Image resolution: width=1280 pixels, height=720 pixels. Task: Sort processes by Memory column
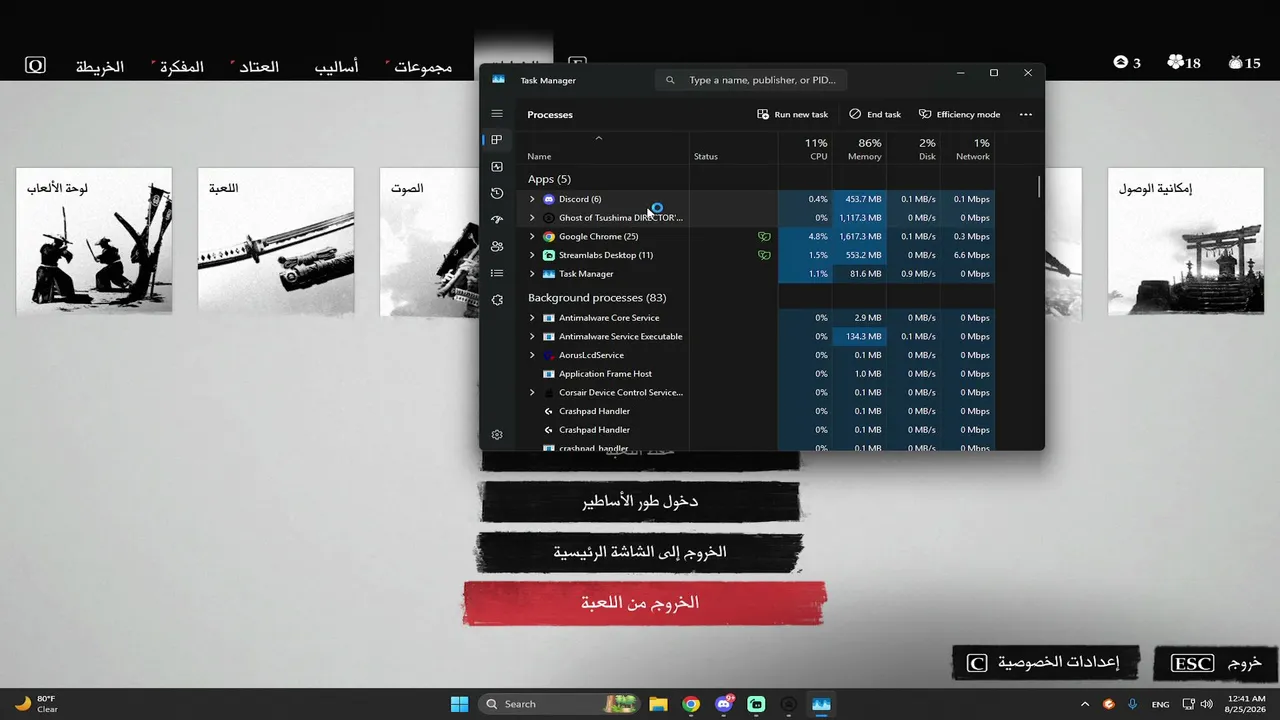tap(859, 149)
